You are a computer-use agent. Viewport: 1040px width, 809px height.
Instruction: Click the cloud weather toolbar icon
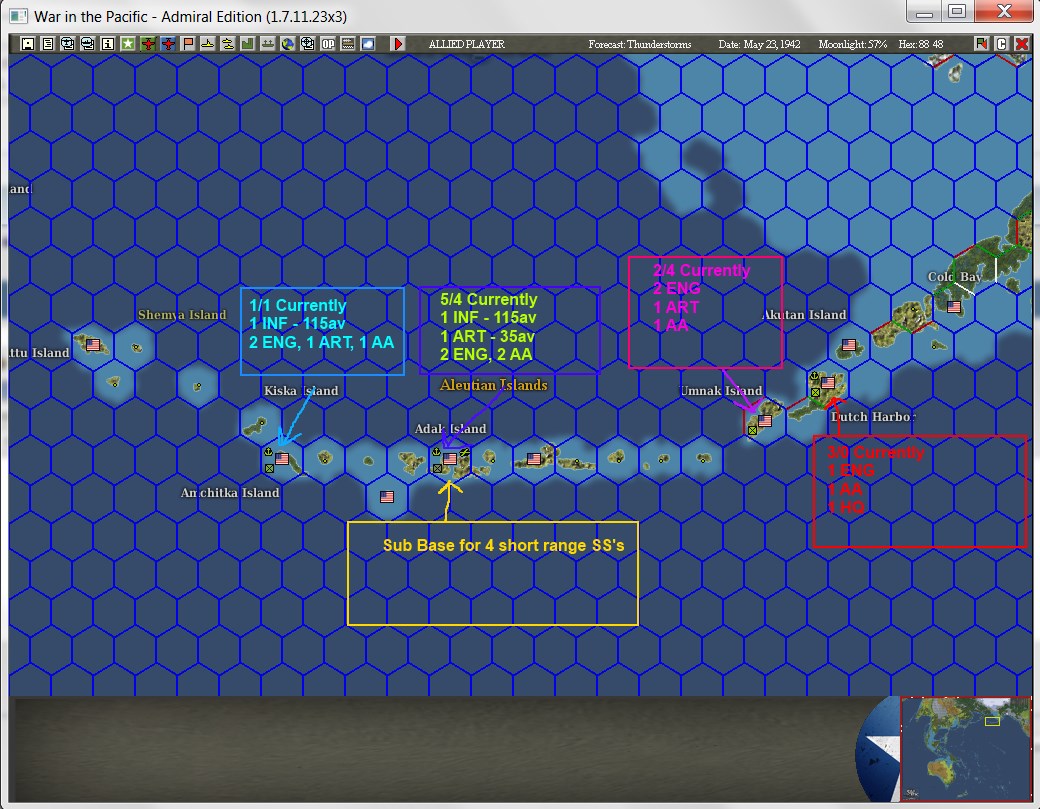point(367,44)
